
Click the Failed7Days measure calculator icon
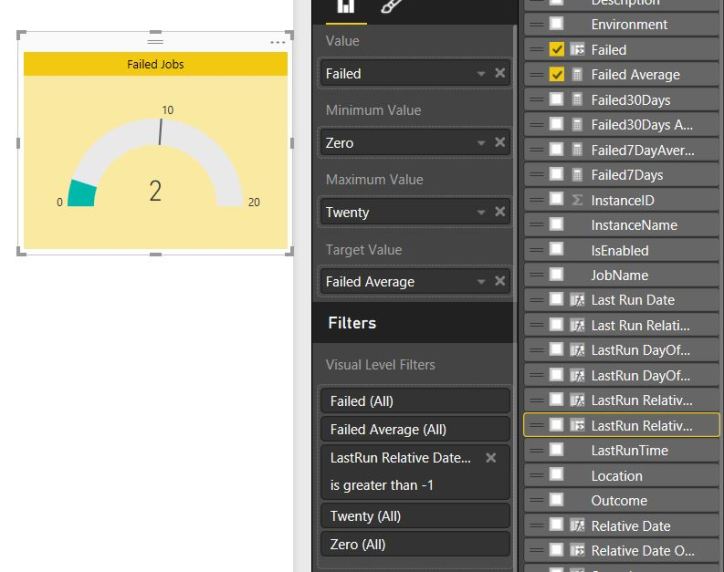pyautogui.click(x=577, y=175)
